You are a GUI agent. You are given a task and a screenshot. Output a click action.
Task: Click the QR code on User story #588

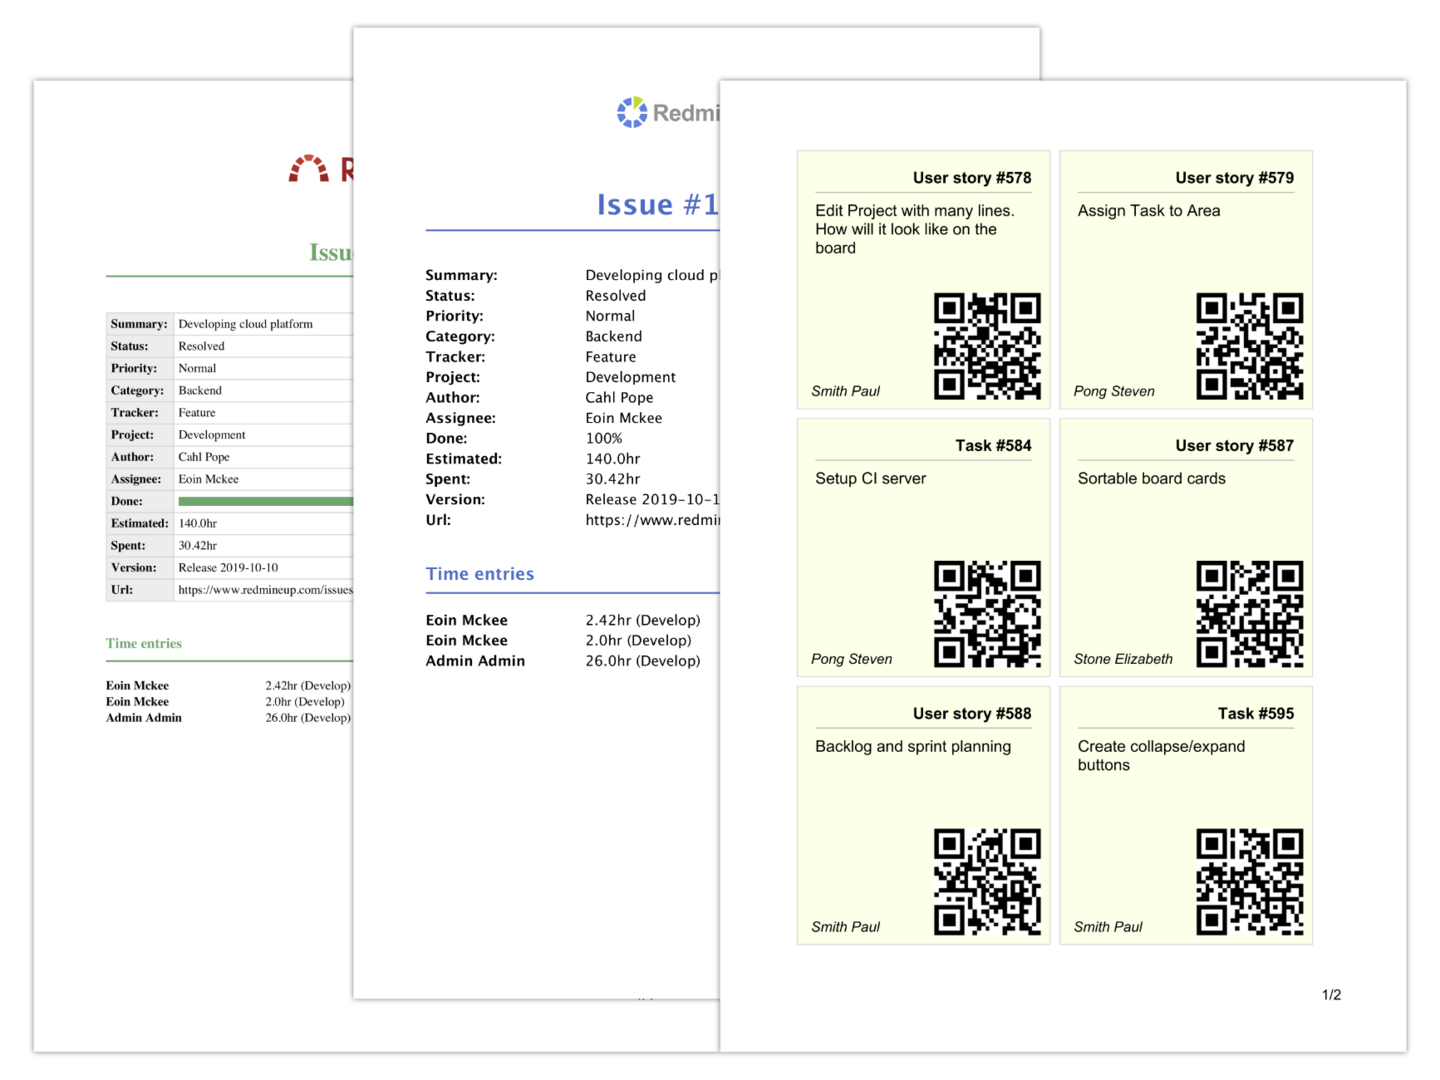[987, 882]
